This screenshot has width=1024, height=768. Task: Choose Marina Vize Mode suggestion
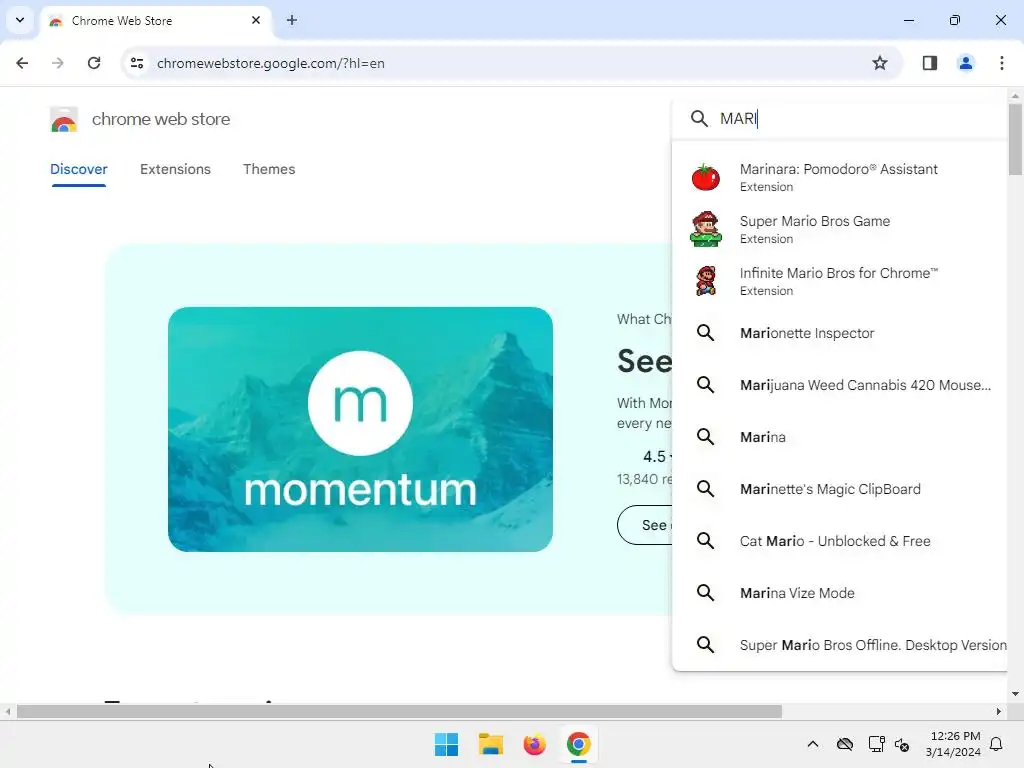(x=840, y=593)
